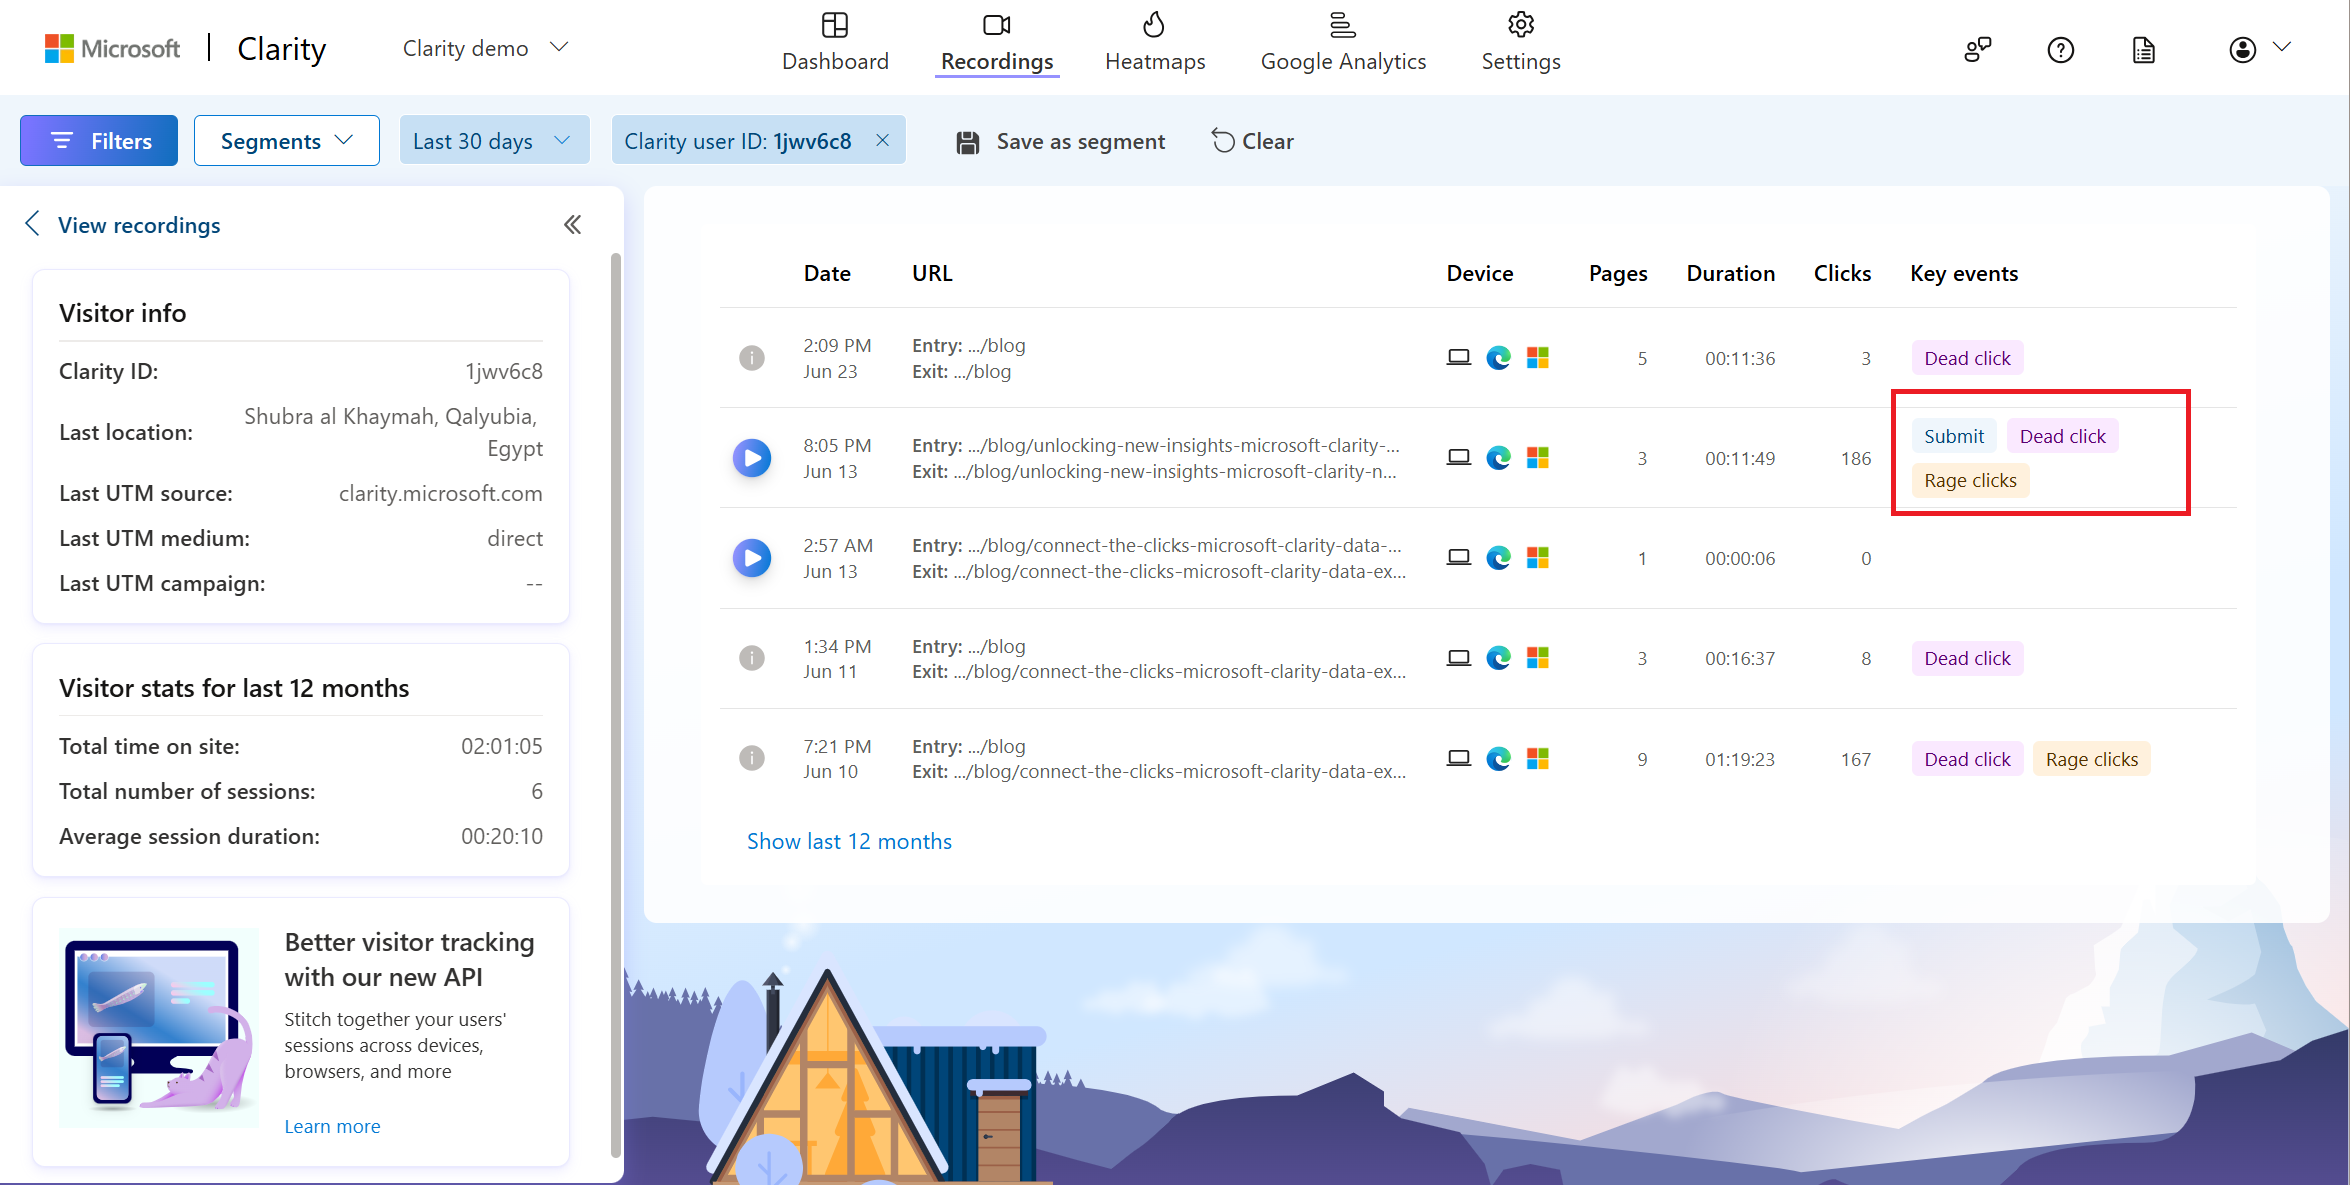Save current filters as segment
This screenshot has width=2350, height=1185.
(1061, 142)
